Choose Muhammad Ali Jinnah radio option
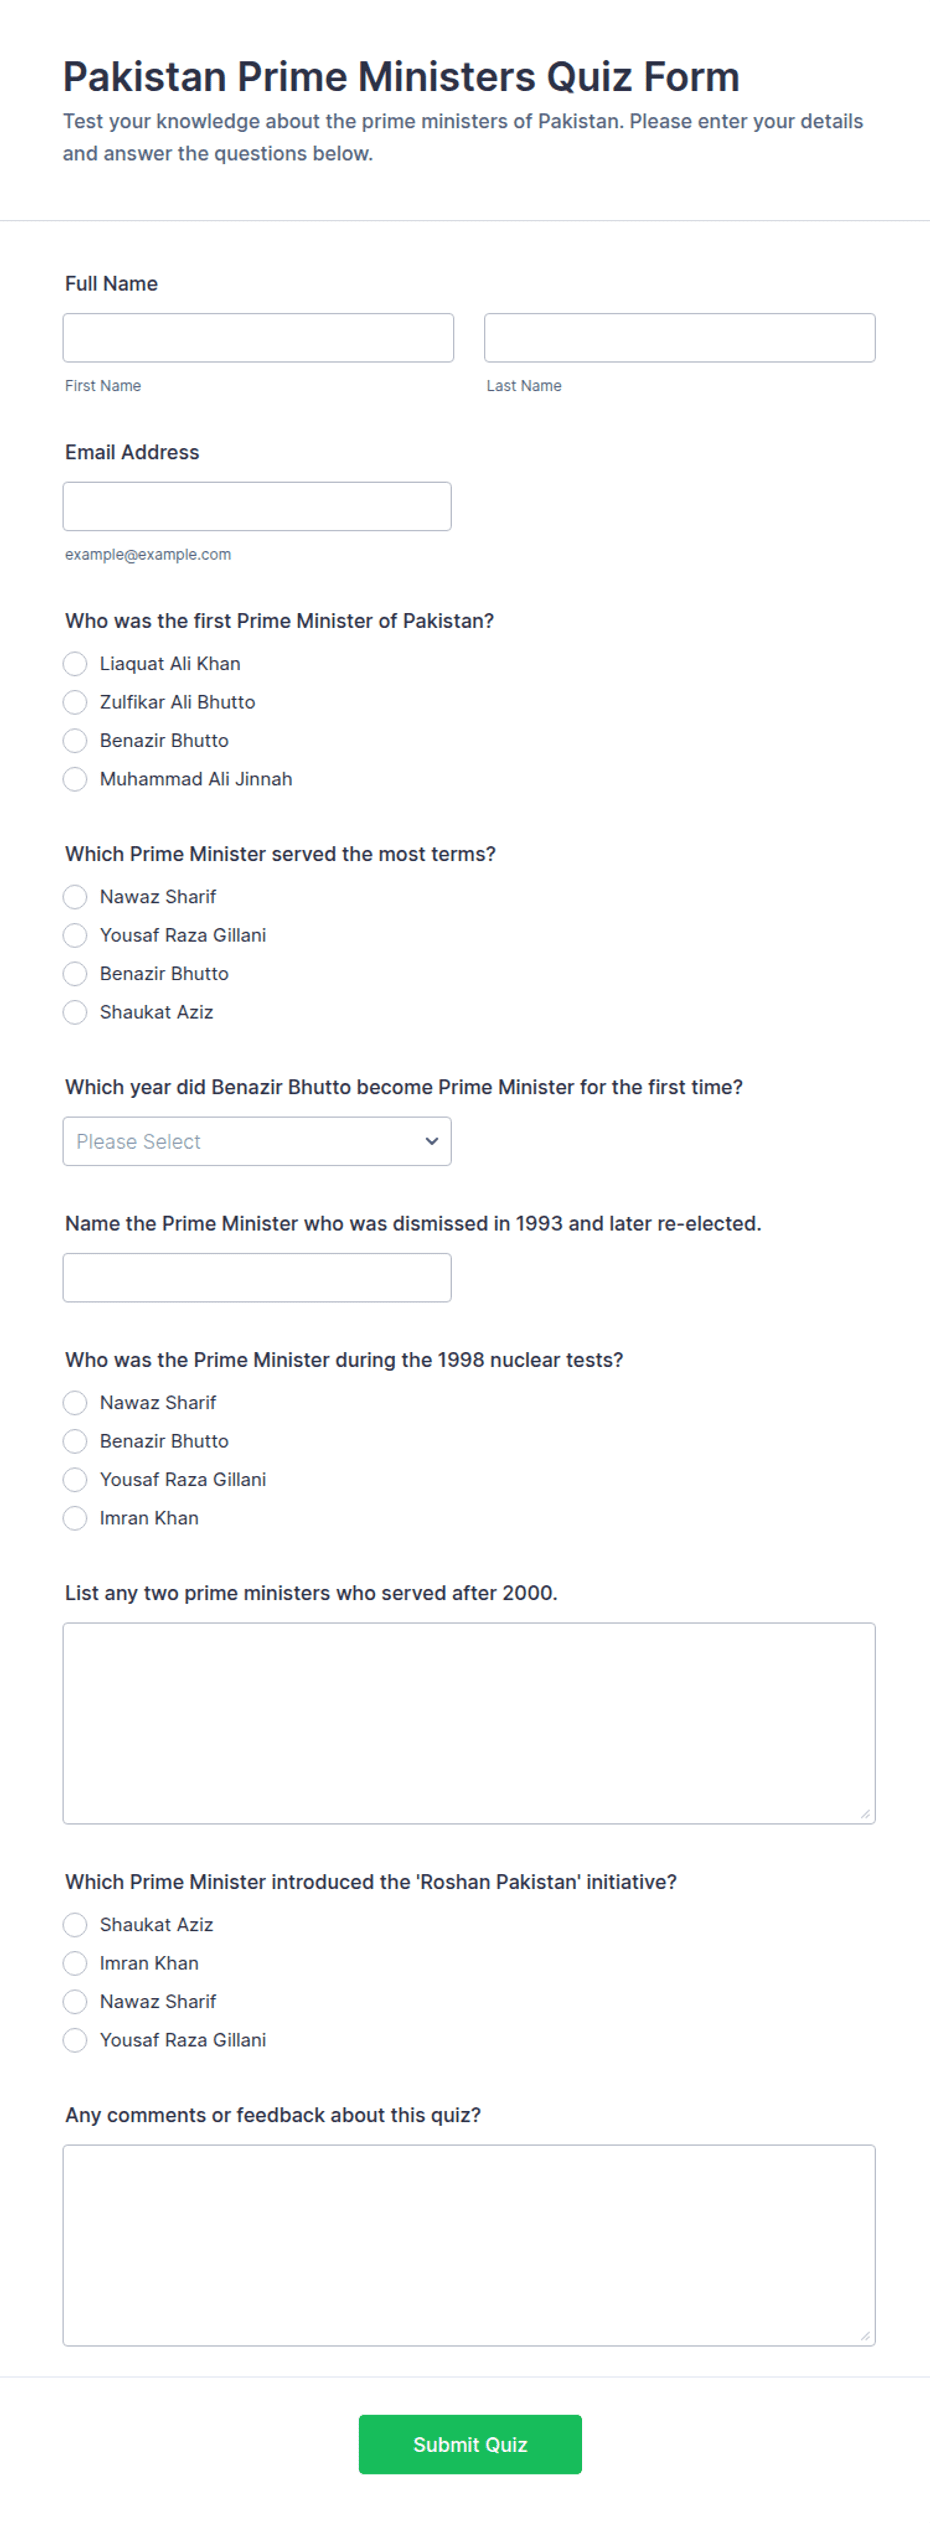The image size is (930, 2523). coord(75,779)
